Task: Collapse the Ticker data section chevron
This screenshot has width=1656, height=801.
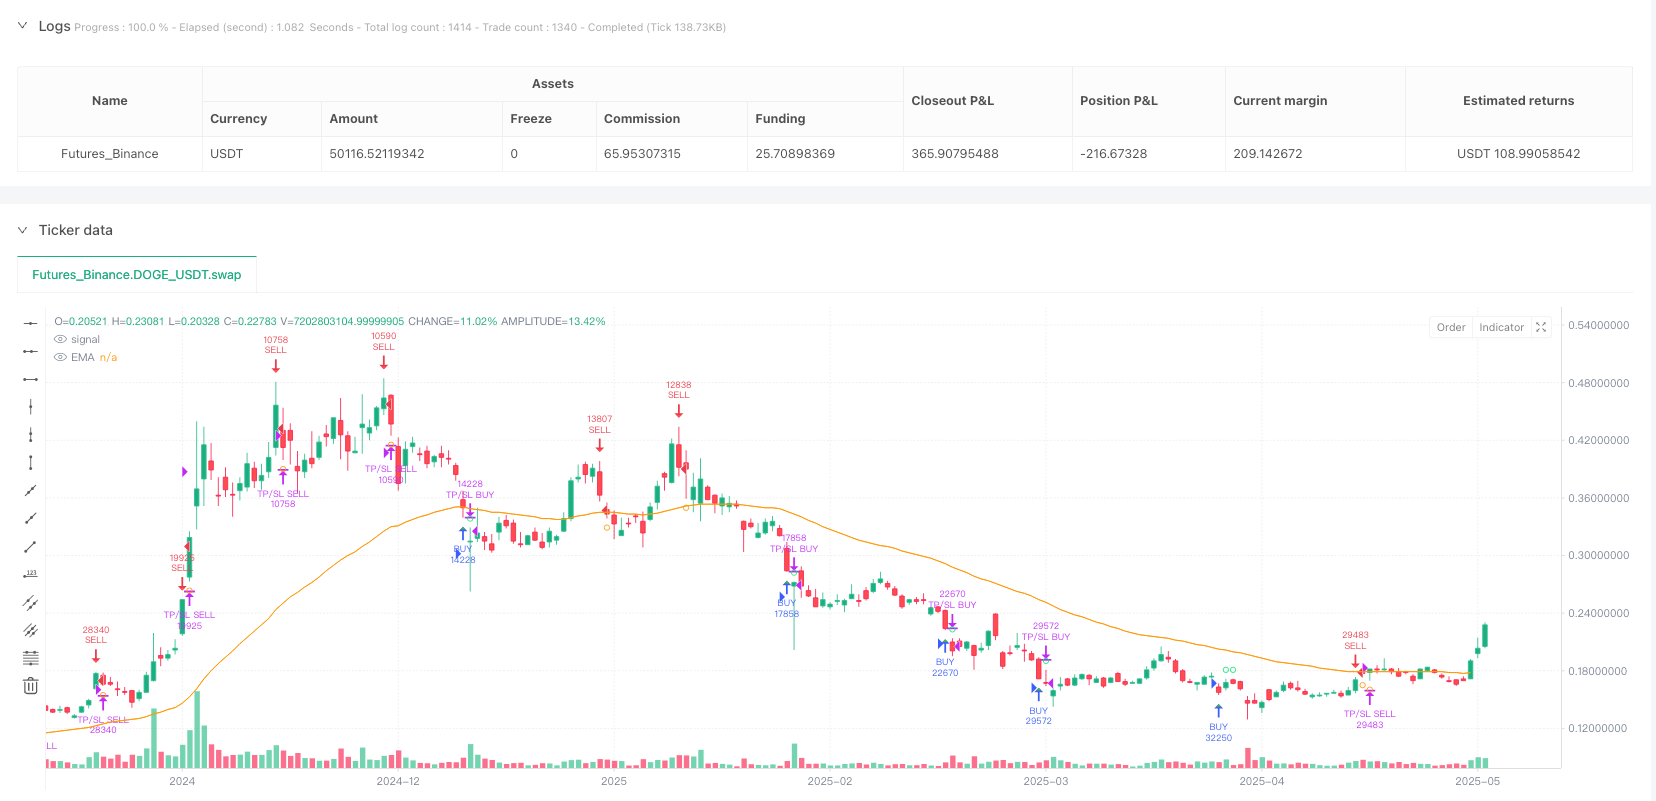Action: coord(22,230)
